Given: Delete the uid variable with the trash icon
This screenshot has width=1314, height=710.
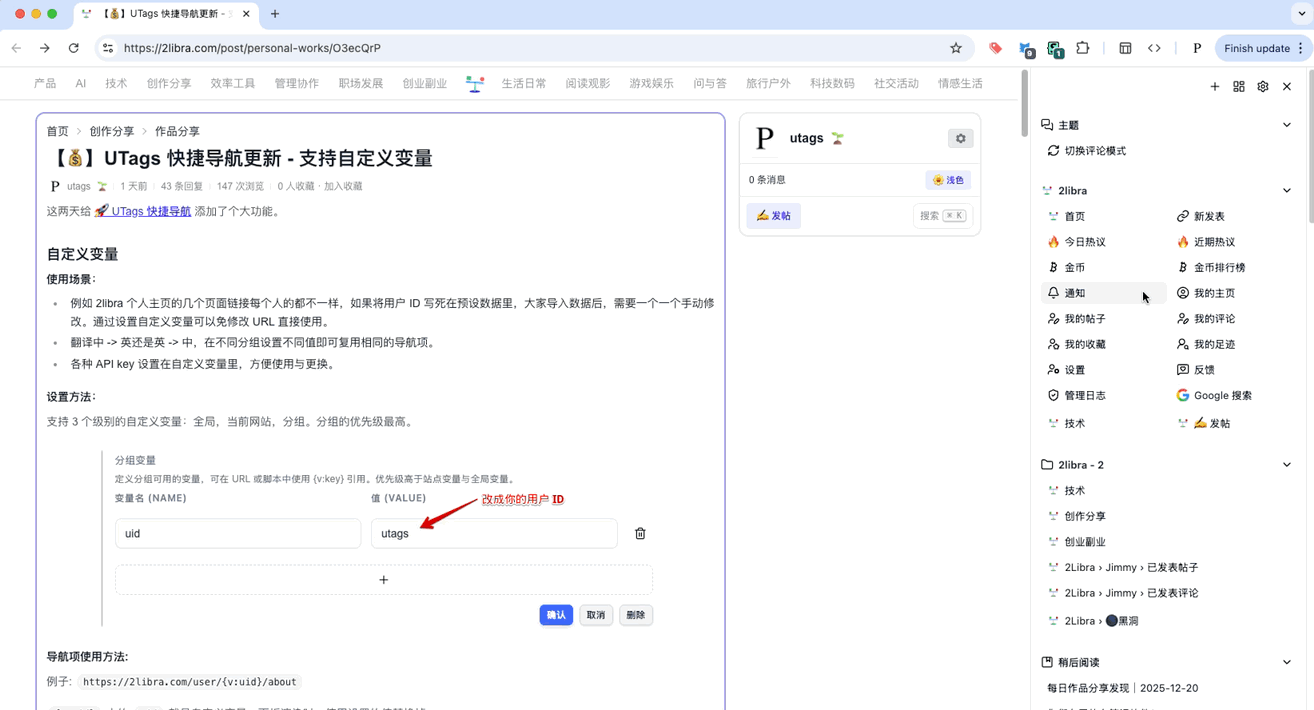Looking at the screenshot, I should tap(639, 533).
